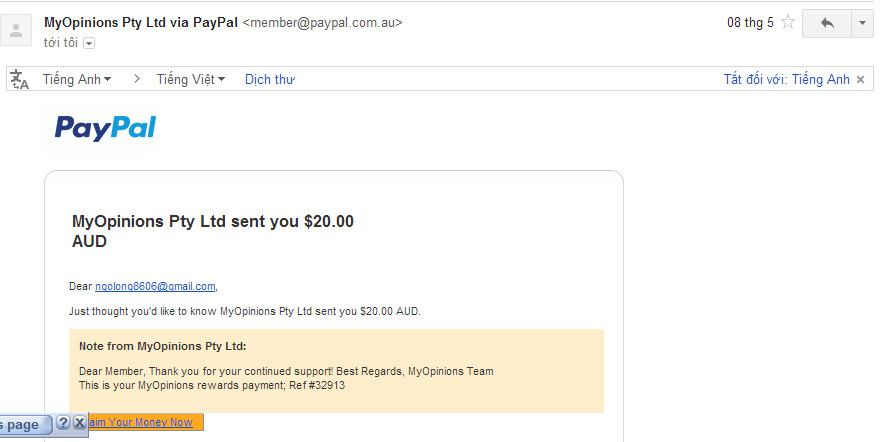Click the date '08 thg 5'
The width and height of the screenshot is (889, 442).
(750, 23)
